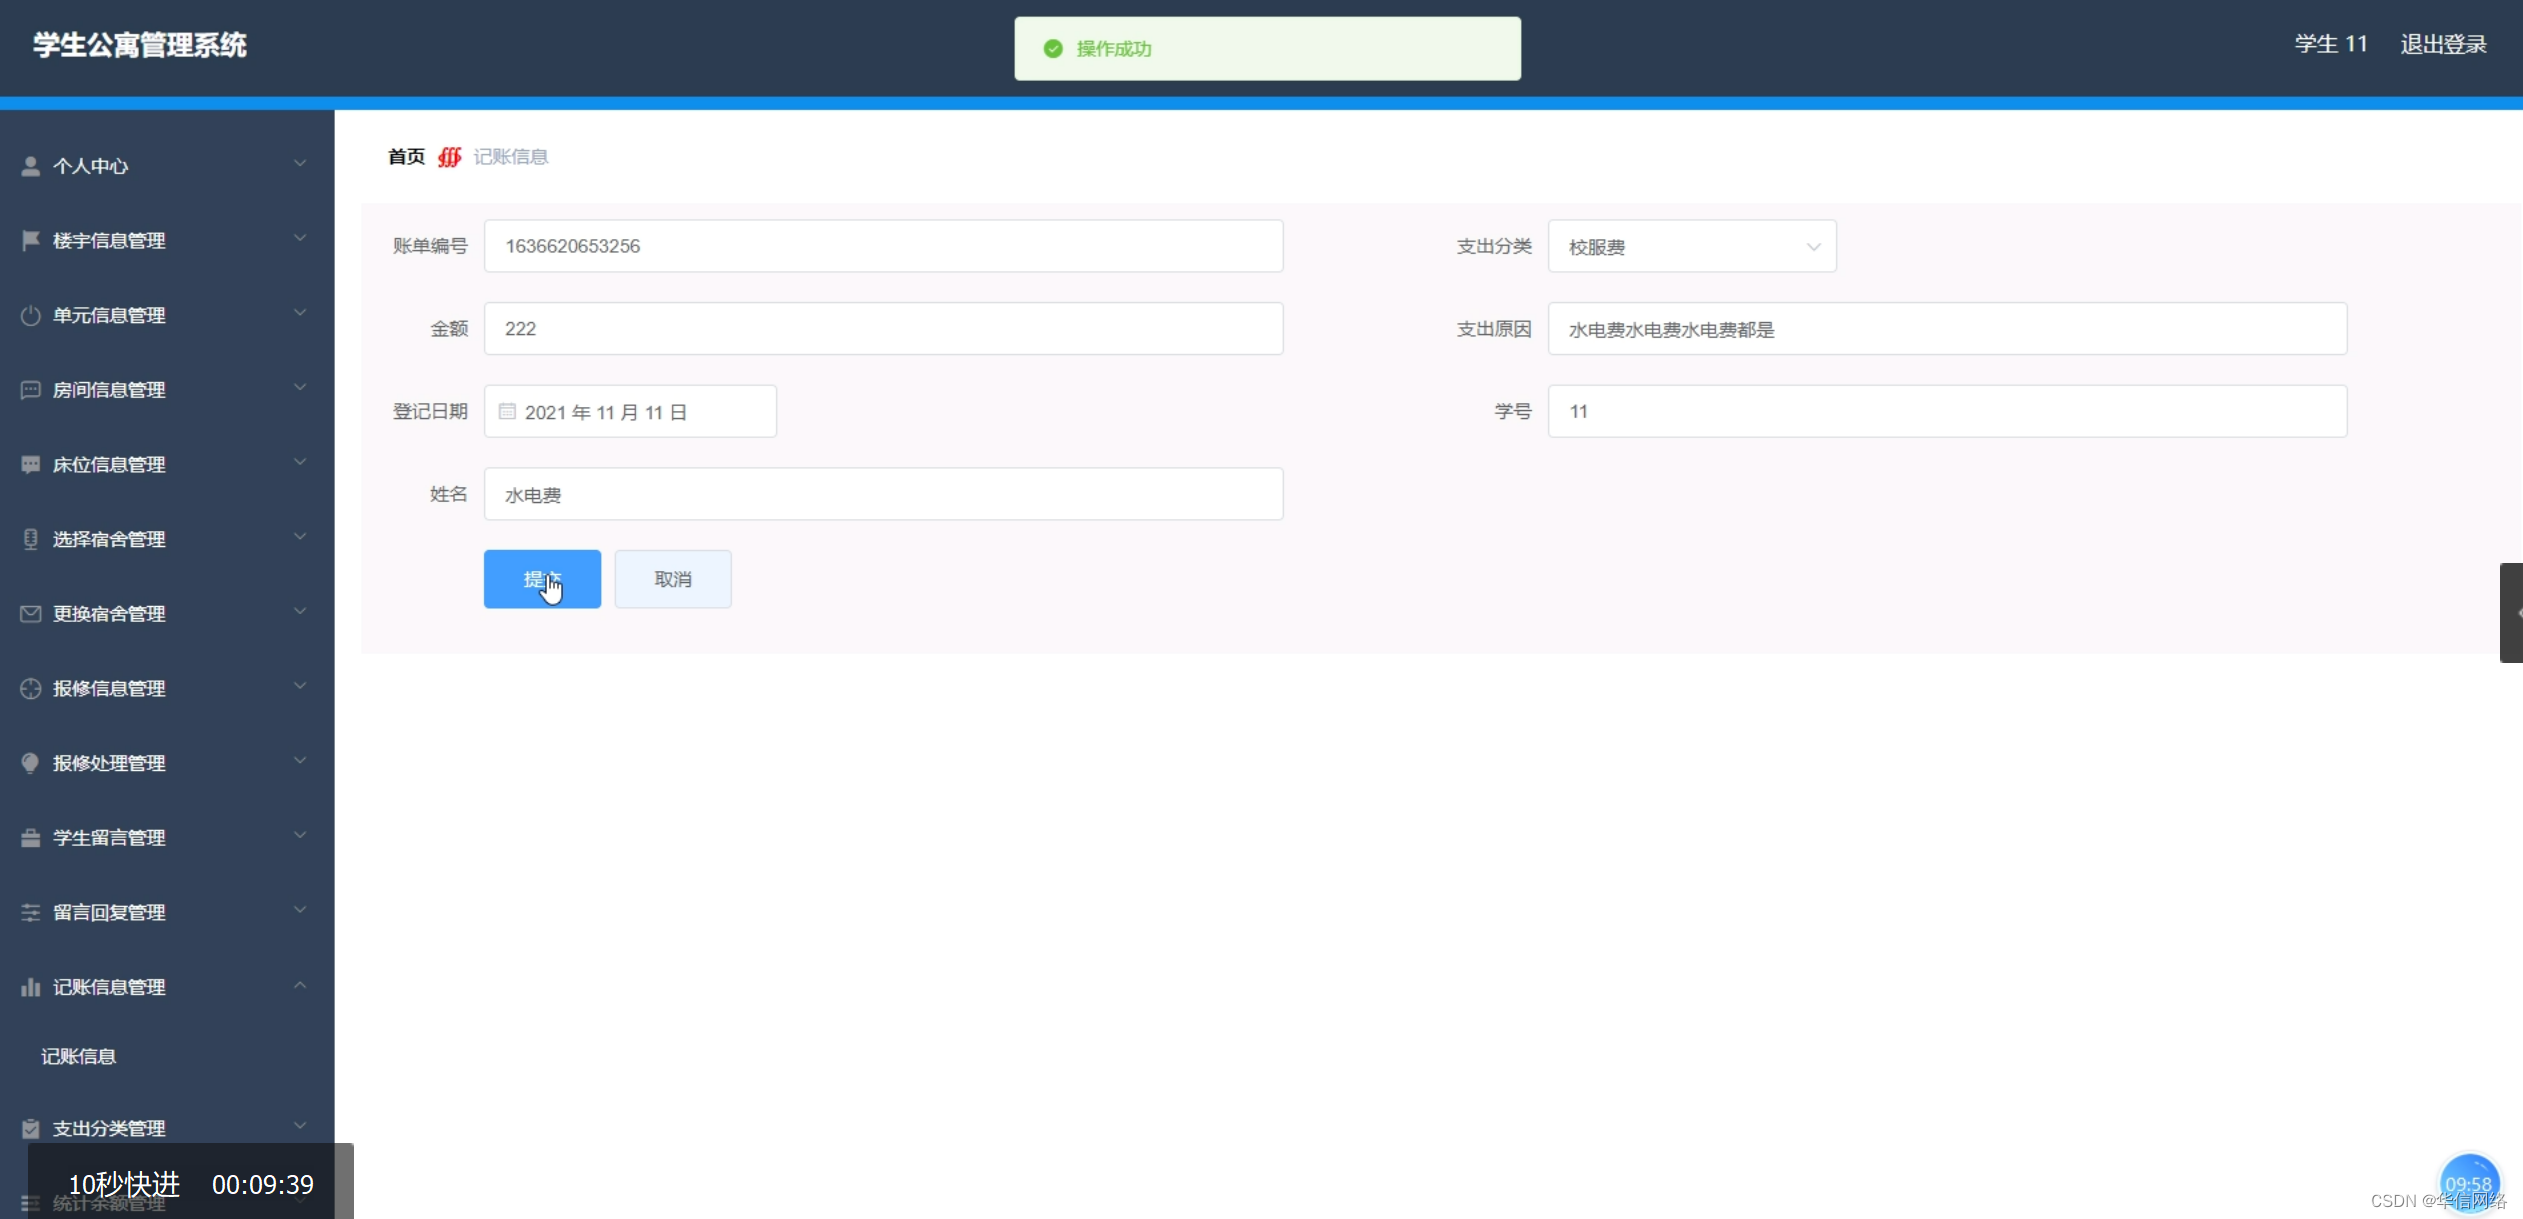2523x1219 pixels.
Task: Click the red icon in the breadcrumb
Action: click(449, 156)
